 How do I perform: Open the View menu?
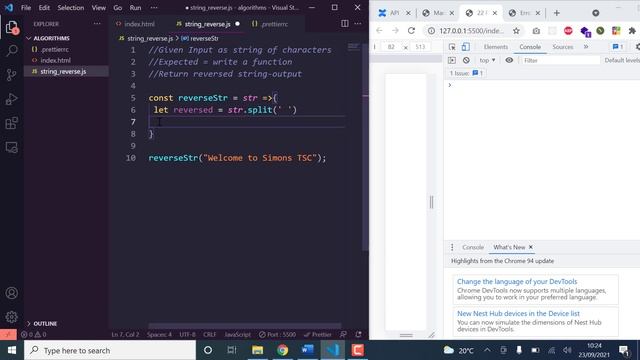[98, 8]
